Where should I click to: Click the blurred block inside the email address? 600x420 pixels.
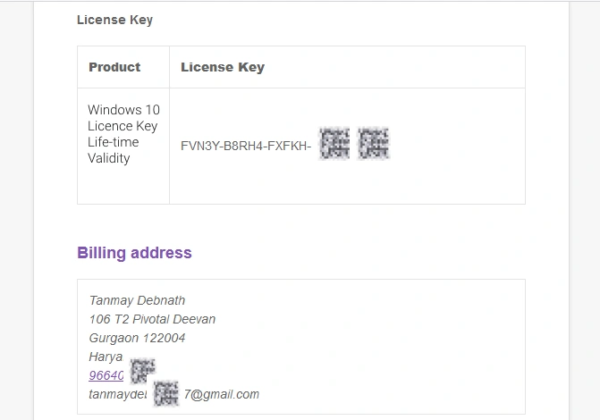coord(166,392)
